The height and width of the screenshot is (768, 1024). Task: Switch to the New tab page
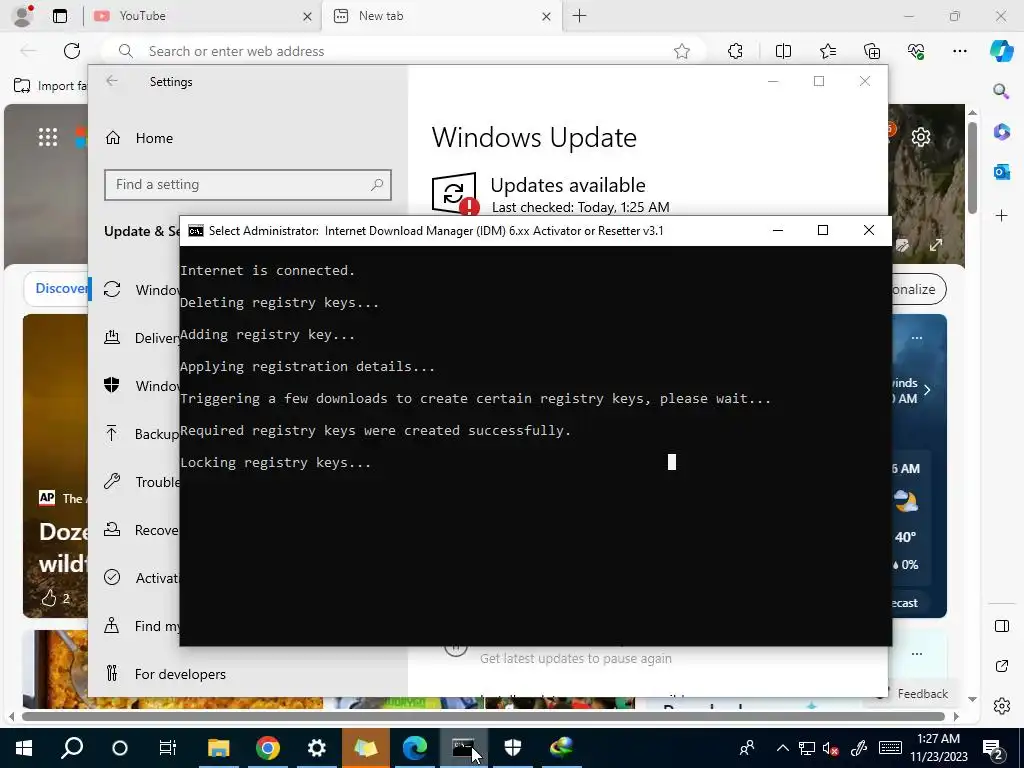click(x=440, y=16)
